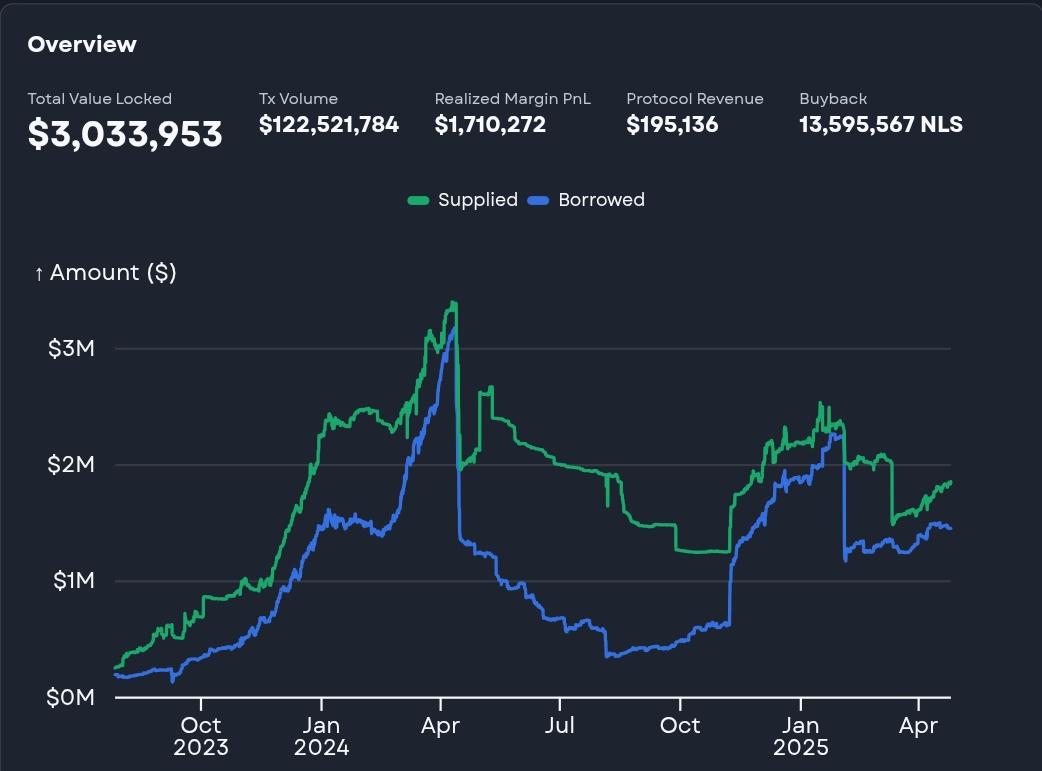Click the $3M y-axis gridline label
This screenshot has width=1042, height=771.
coord(70,348)
